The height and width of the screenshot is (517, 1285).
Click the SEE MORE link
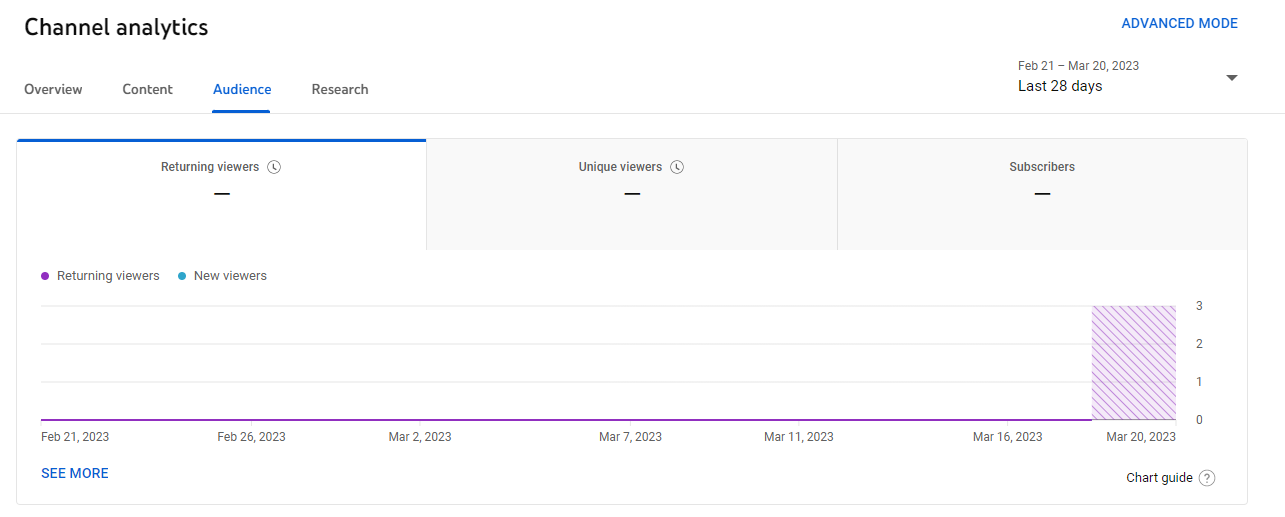(x=75, y=473)
